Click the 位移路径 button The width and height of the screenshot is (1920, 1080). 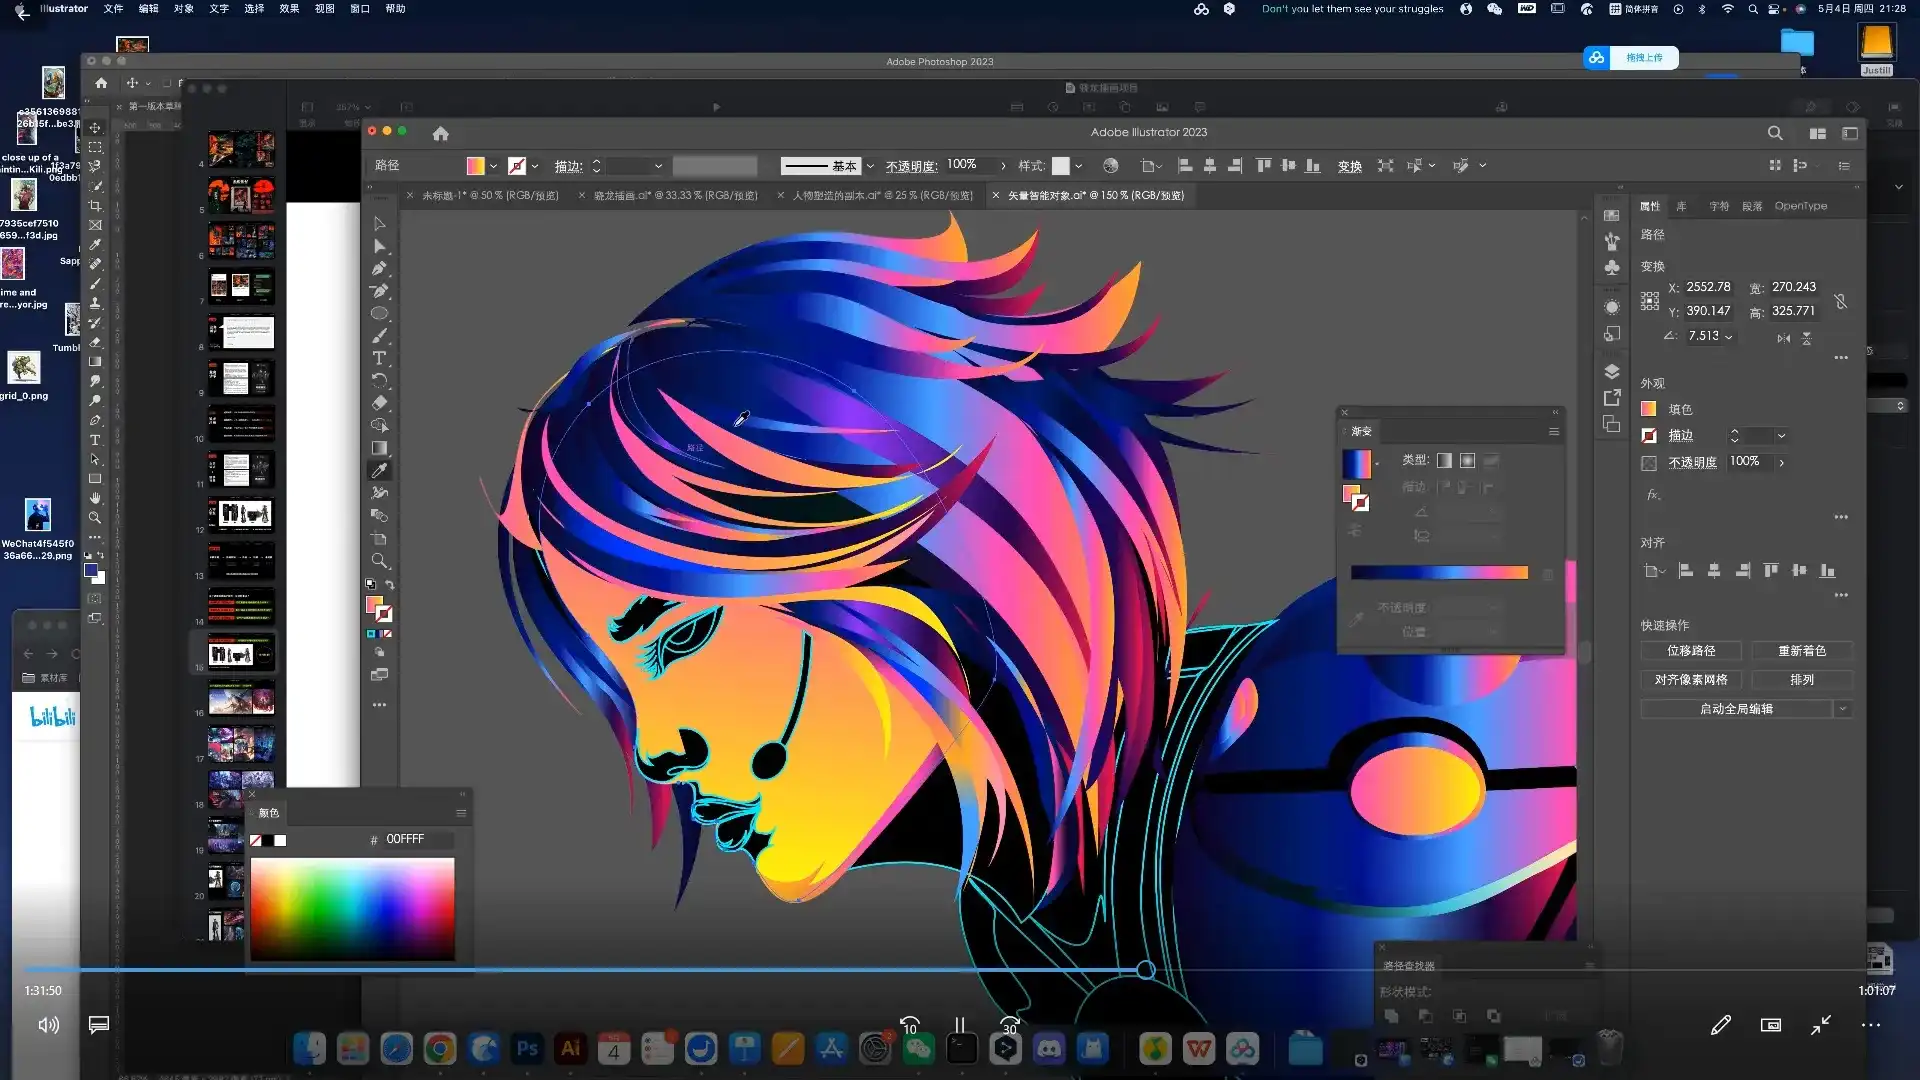pos(1691,651)
